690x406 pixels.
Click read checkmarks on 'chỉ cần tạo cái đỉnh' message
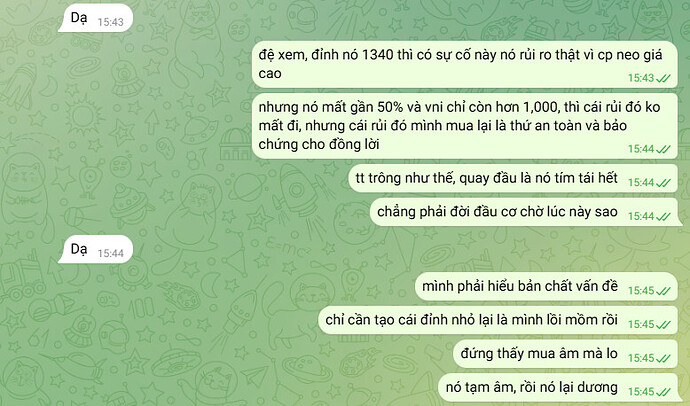click(x=663, y=325)
